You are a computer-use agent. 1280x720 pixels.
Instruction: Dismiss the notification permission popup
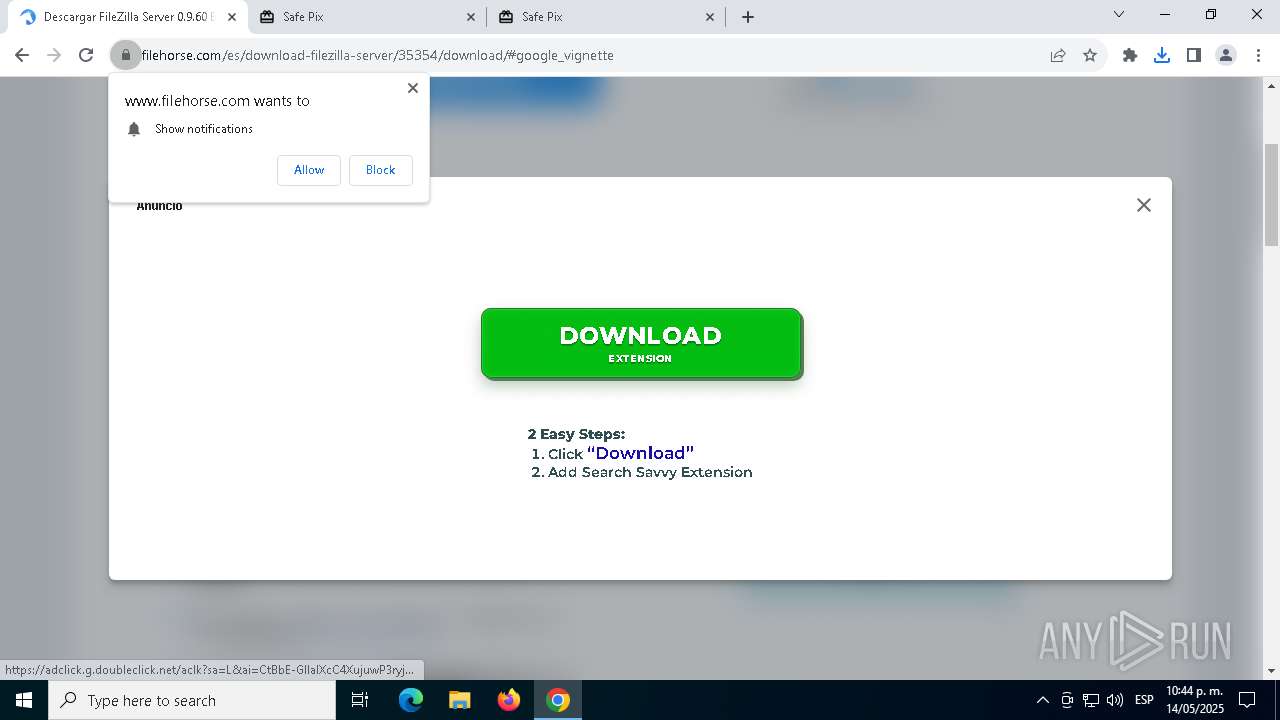pos(413,88)
